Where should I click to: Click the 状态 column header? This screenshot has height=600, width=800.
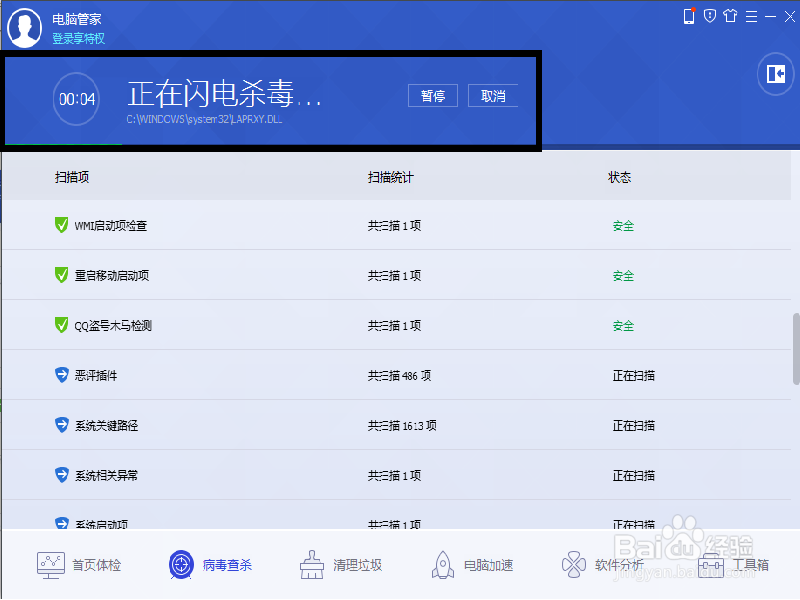point(619,177)
